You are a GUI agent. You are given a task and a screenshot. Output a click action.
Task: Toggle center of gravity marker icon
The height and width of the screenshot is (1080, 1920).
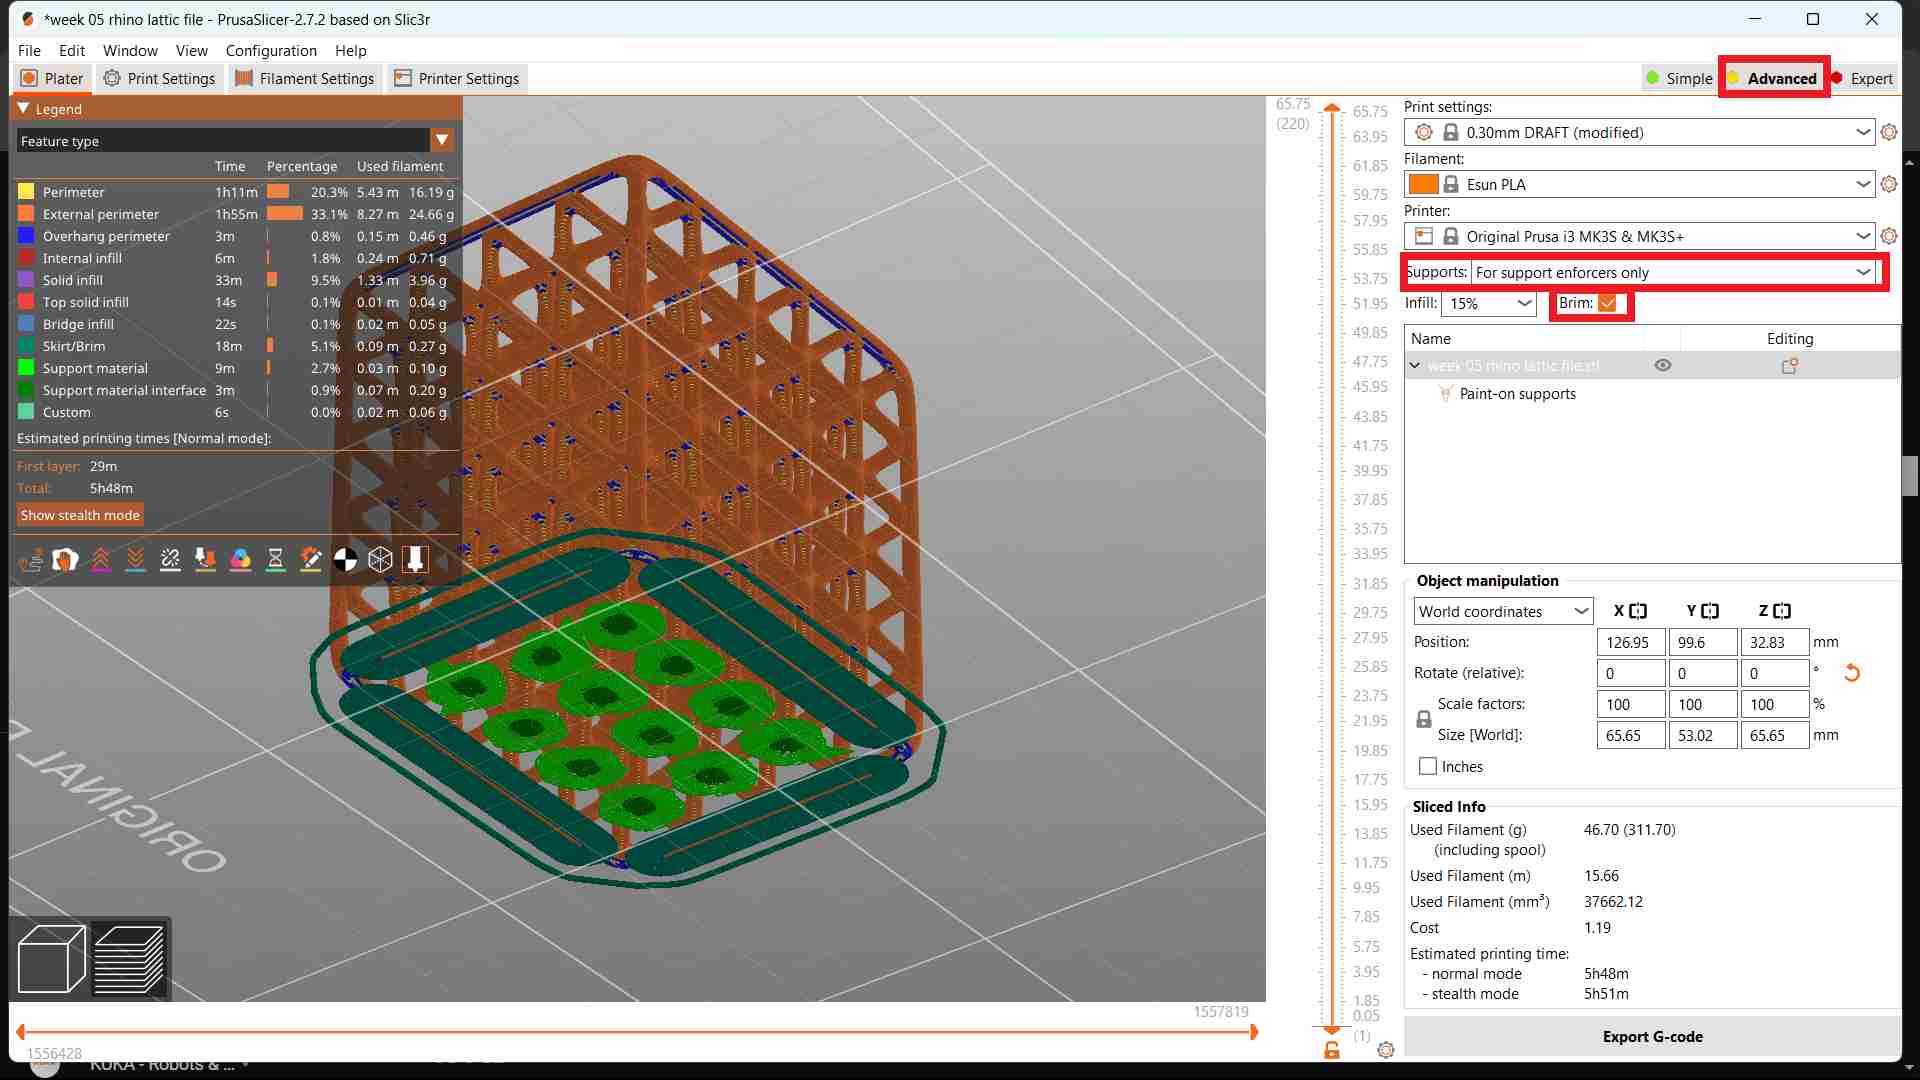345,559
